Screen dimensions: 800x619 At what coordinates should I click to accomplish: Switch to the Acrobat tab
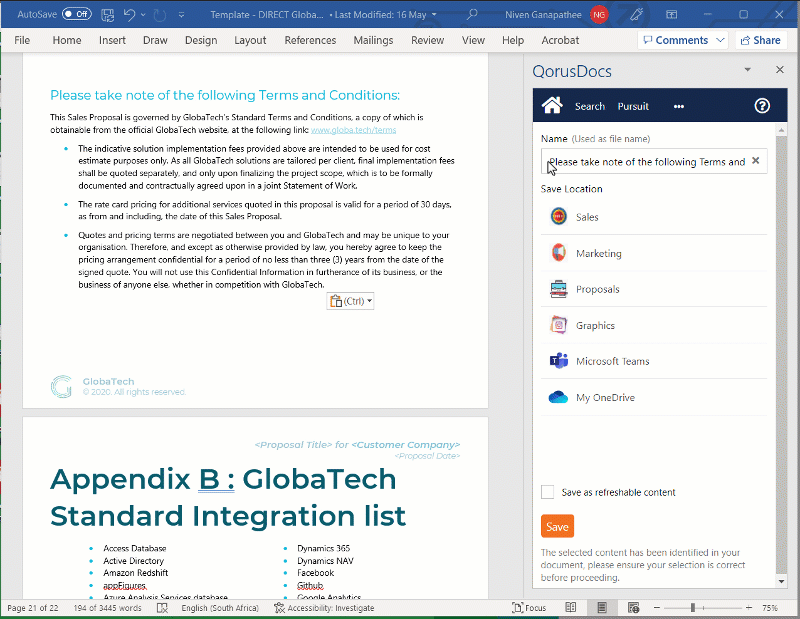[560, 40]
